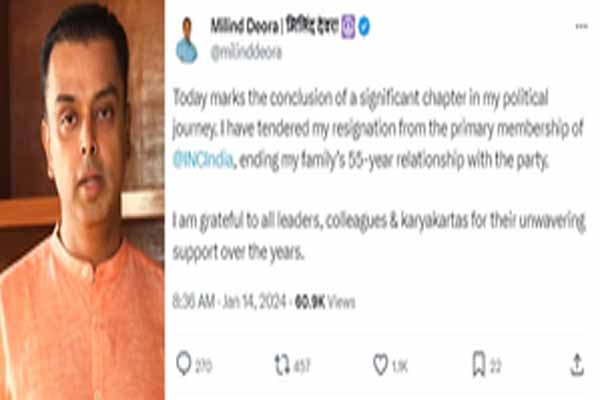Click the photo of man in orange kurta

point(82,200)
